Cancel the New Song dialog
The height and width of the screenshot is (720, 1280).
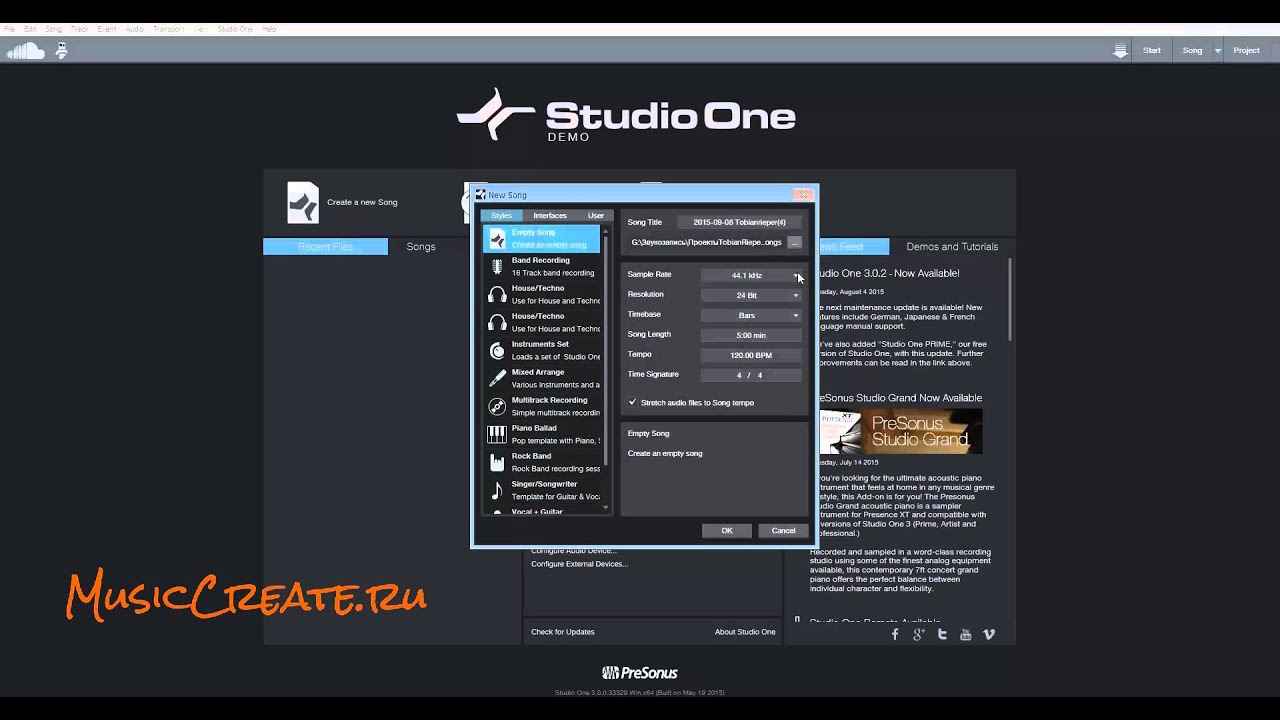click(x=783, y=531)
